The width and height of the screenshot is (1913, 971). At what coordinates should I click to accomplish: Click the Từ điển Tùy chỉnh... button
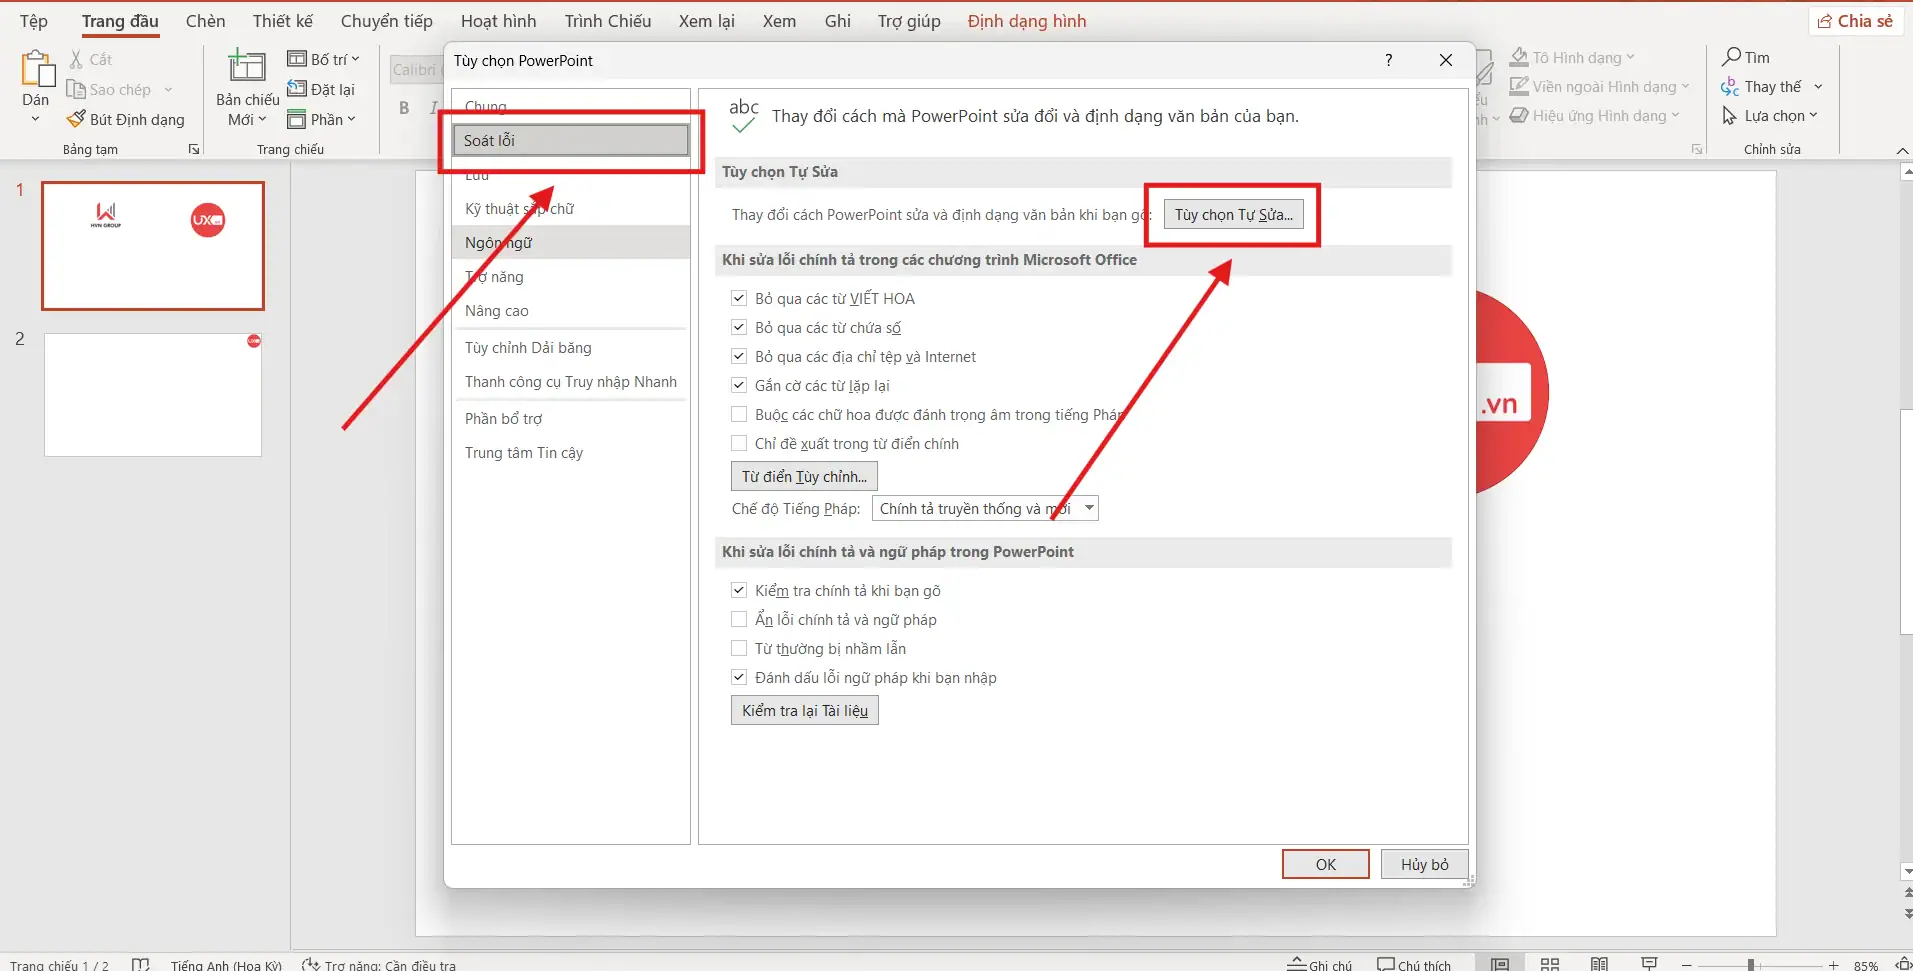(x=804, y=476)
